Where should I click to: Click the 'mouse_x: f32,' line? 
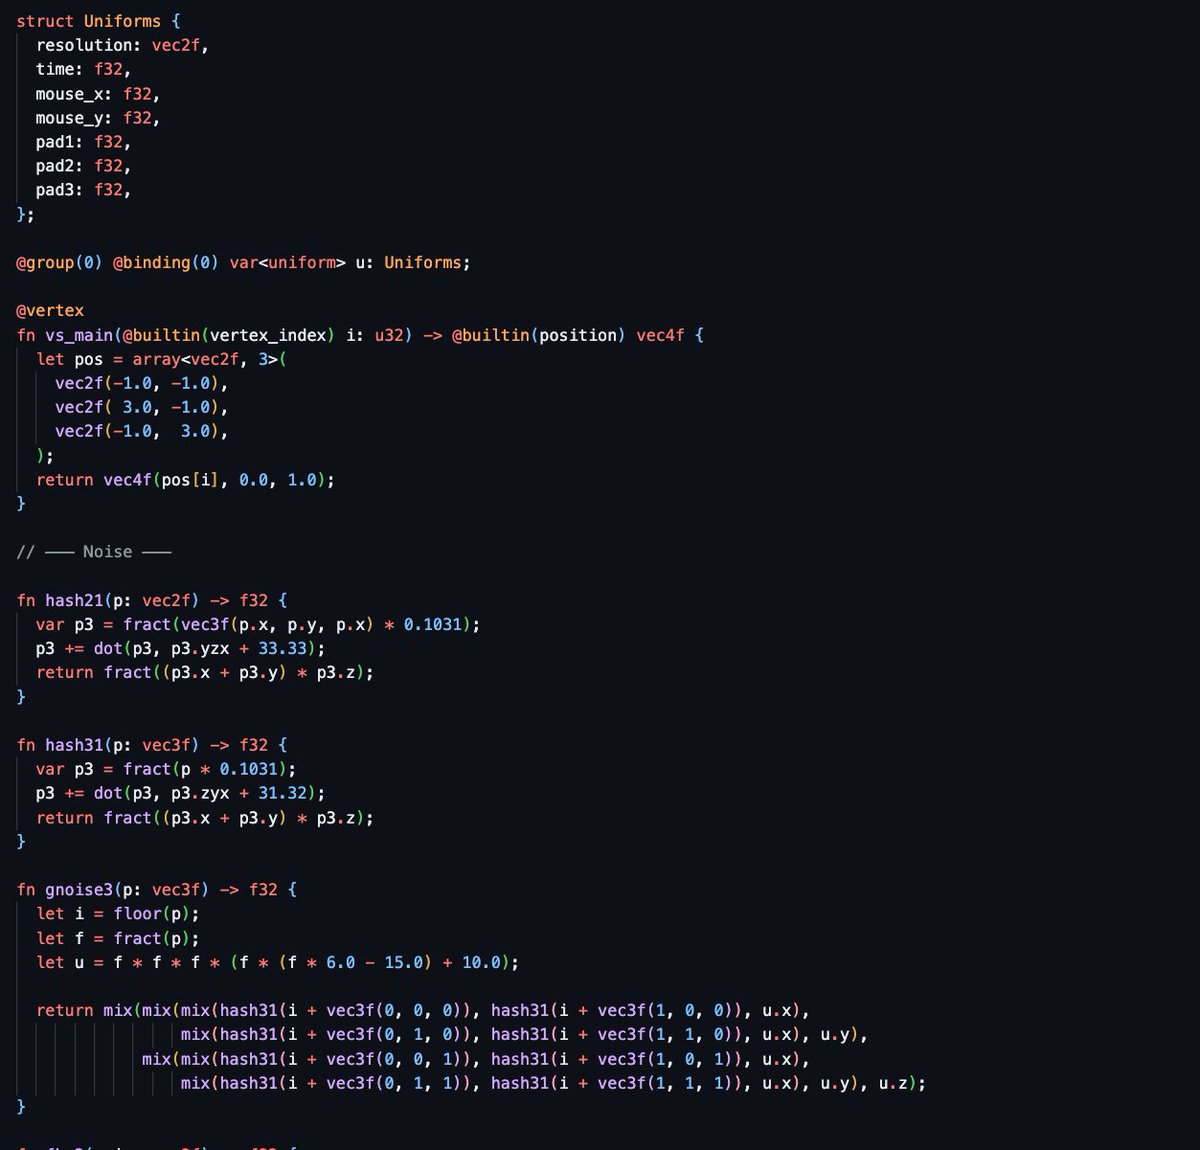click(x=98, y=94)
